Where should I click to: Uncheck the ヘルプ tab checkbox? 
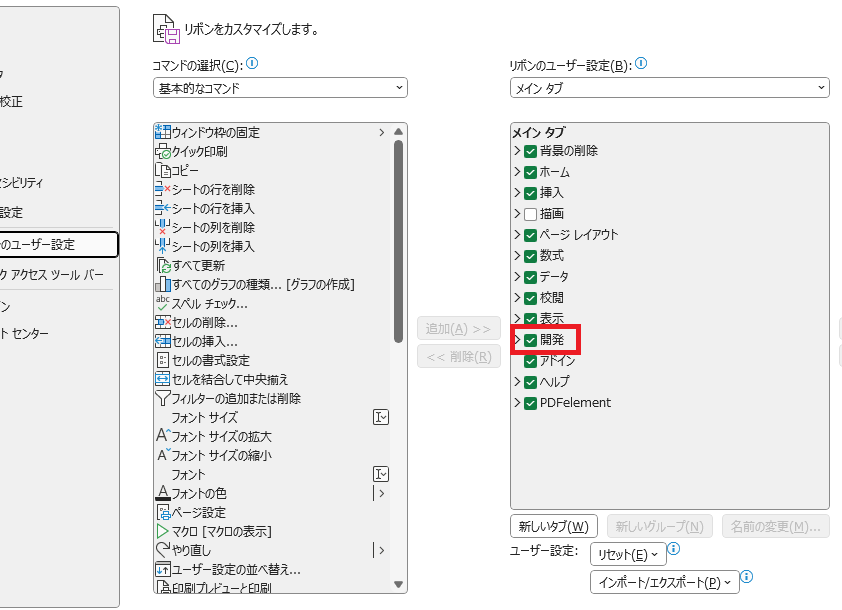(x=529, y=382)
